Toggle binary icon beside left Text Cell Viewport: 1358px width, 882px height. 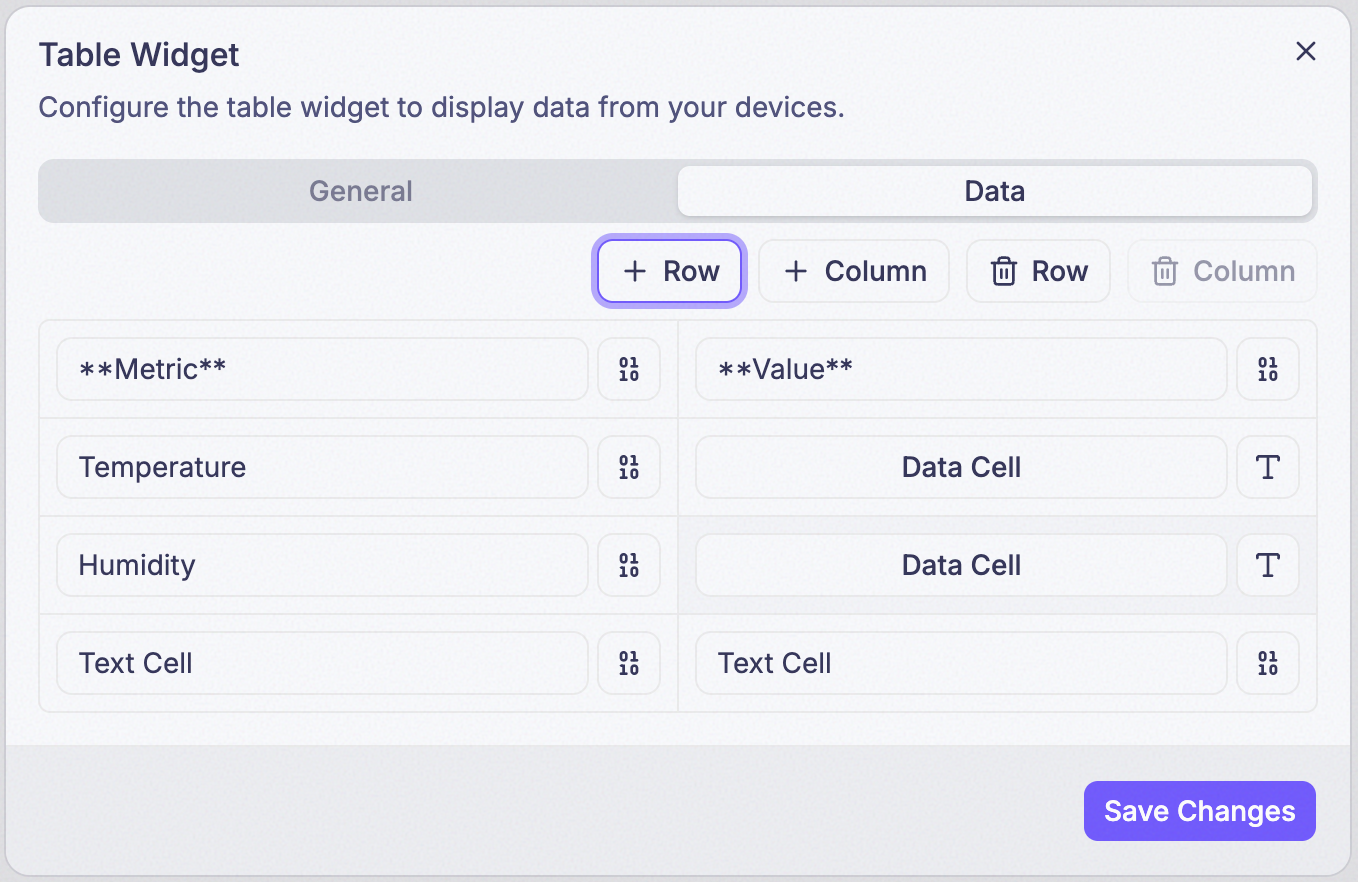(629, 663)
